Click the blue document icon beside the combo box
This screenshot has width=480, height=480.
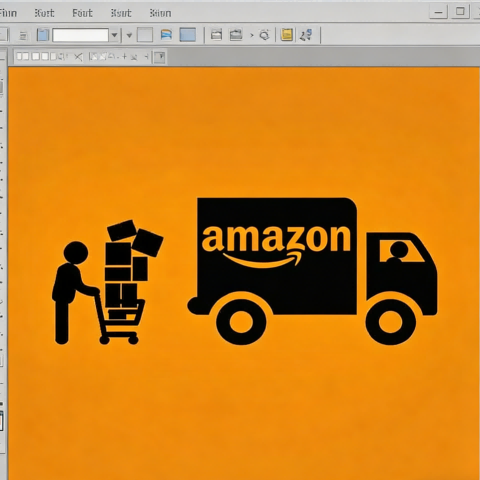[x=43, y=35]
